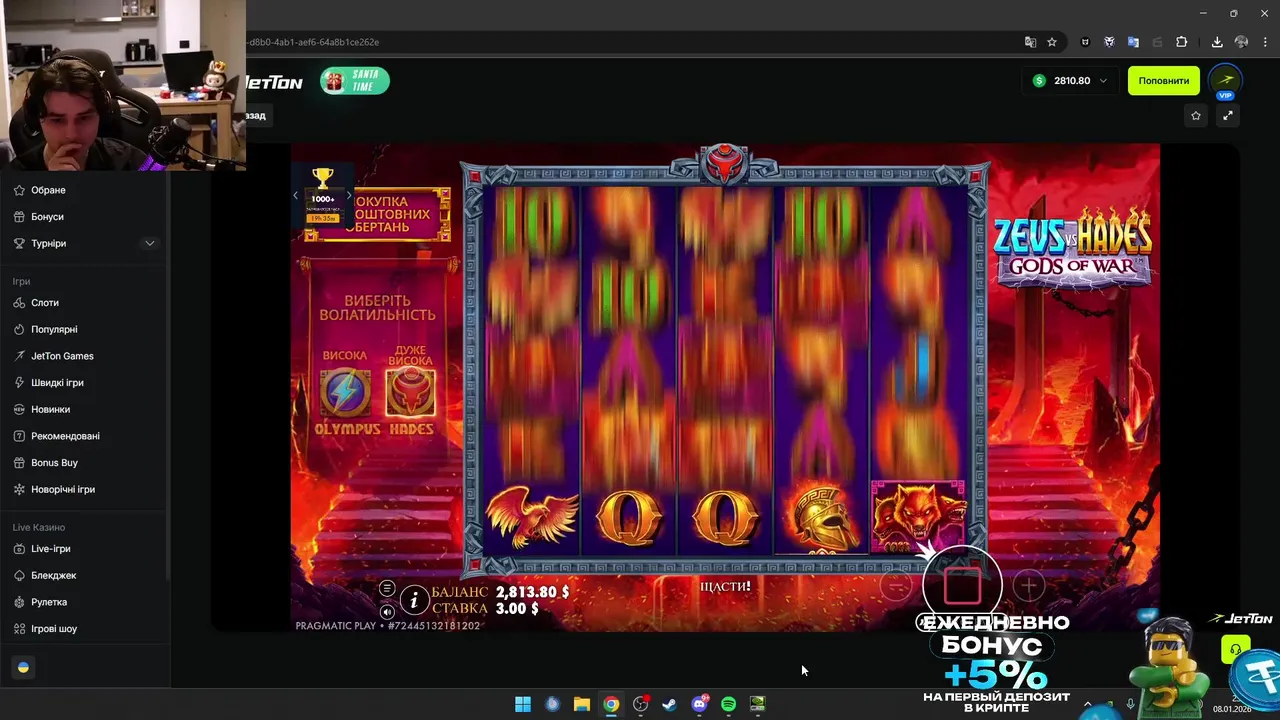Select Olympus high volatility

click(x=346, y=392)
